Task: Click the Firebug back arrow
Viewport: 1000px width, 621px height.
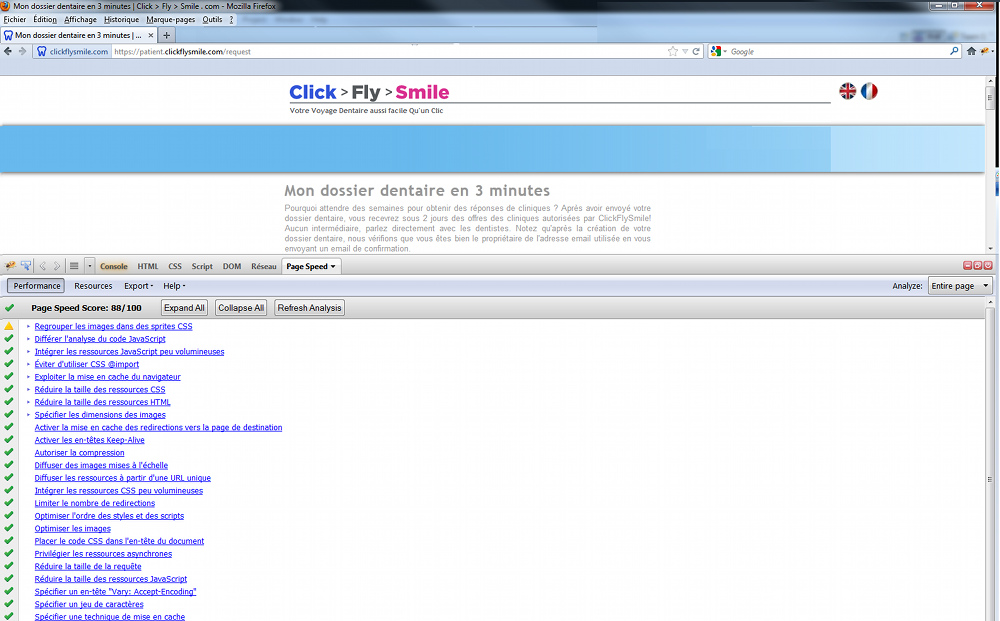Action: pos(43,266)
